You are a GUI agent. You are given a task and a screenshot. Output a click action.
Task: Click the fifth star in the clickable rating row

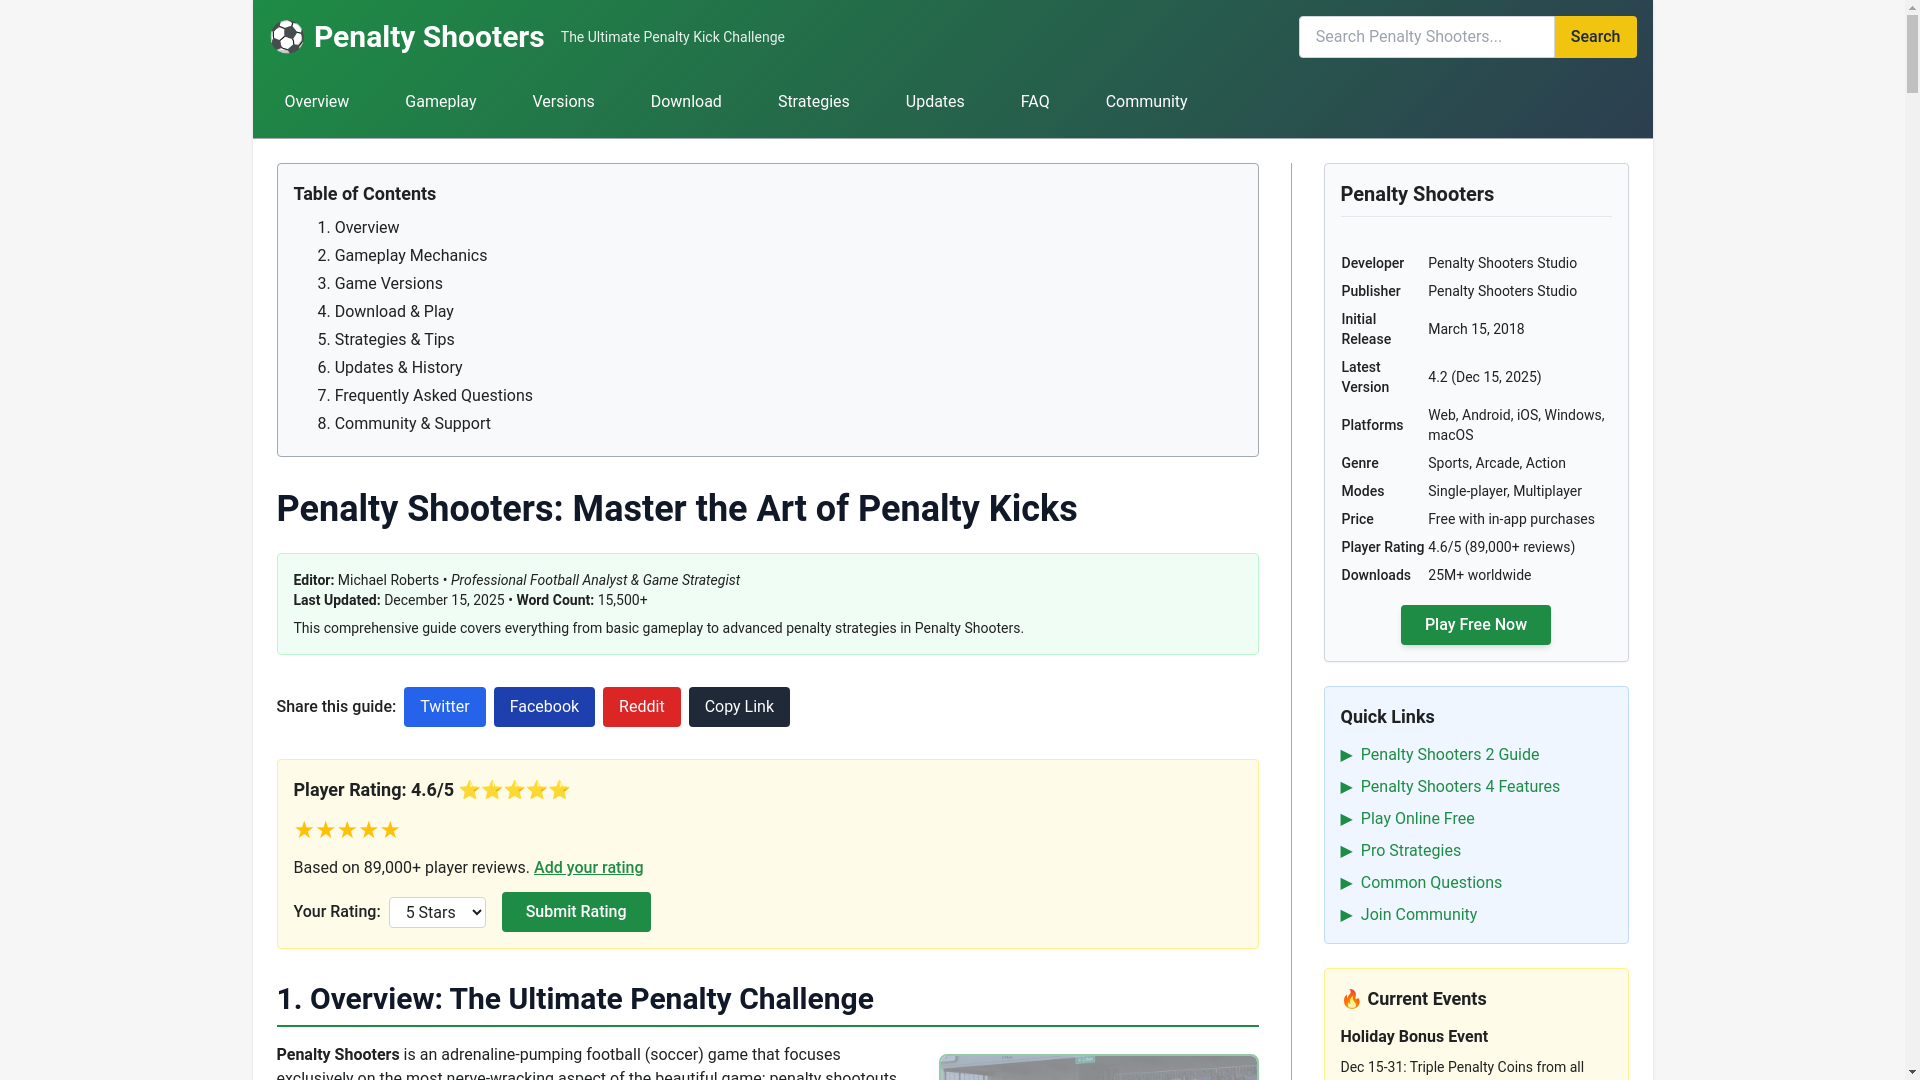[390, 830]
